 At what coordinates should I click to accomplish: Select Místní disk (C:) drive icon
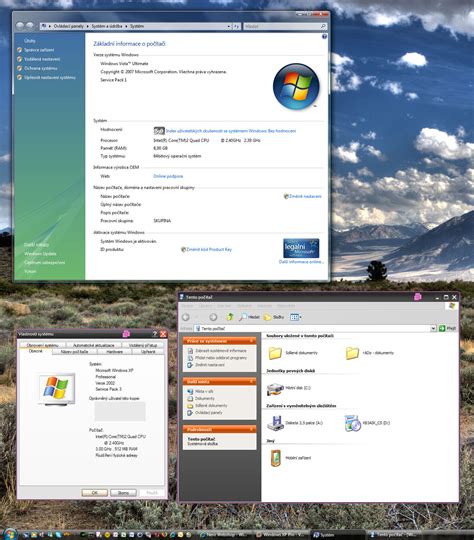(x=275, y=388)
